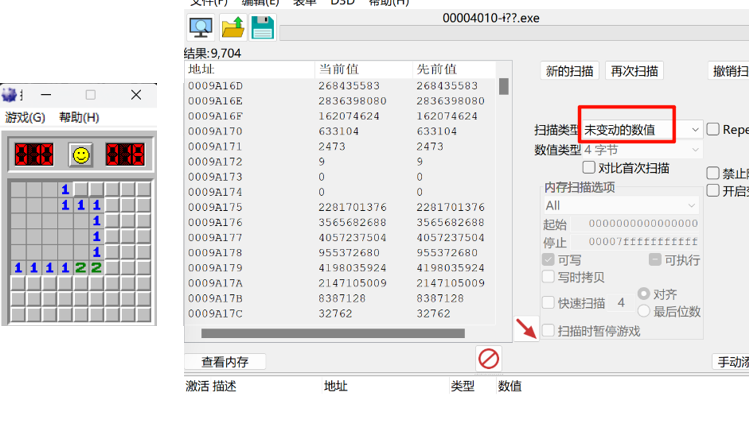This screenshot has height=431, width=749.
Task: Enable 扫描时暂停游戏 checkbox
Action: [x=548, y=330]
